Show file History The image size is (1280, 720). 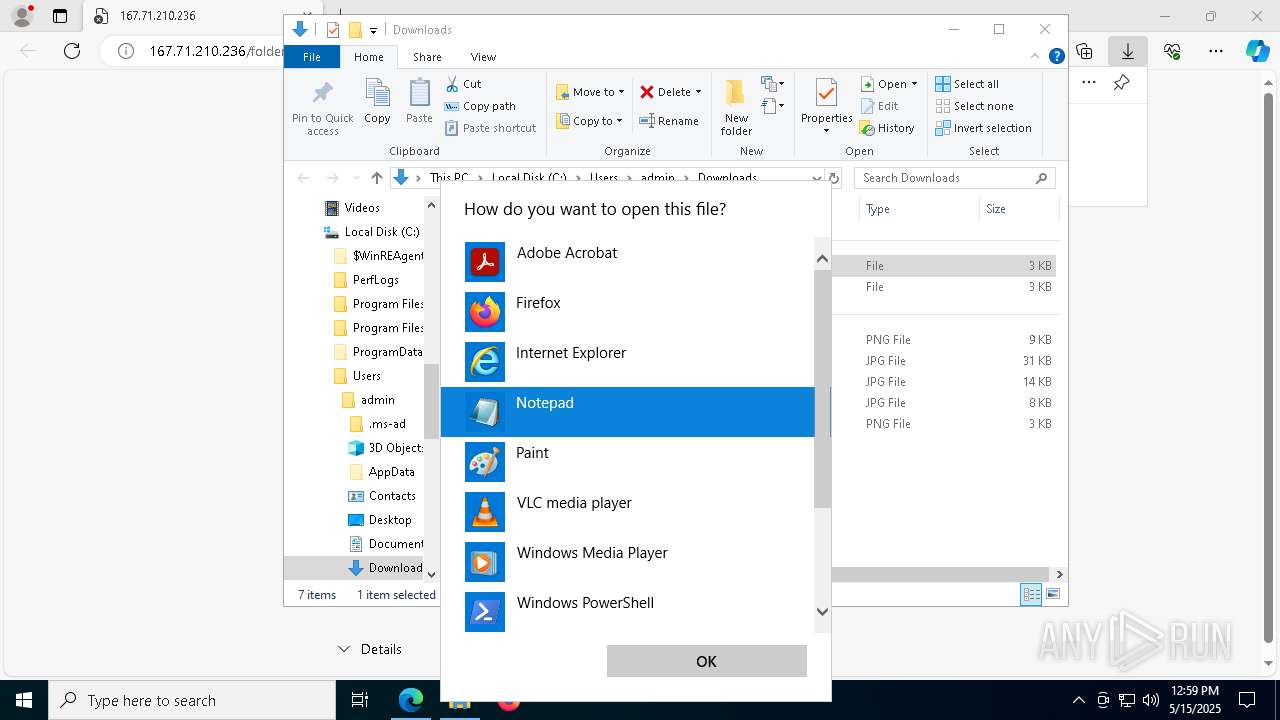point(887,128)
